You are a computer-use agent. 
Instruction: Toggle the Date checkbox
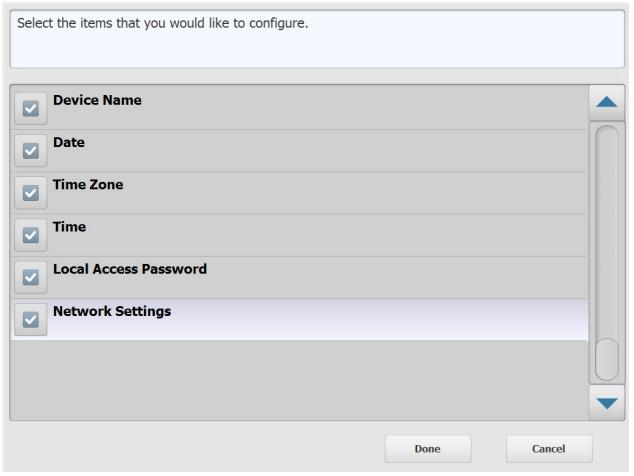click(x=31, y=151)
